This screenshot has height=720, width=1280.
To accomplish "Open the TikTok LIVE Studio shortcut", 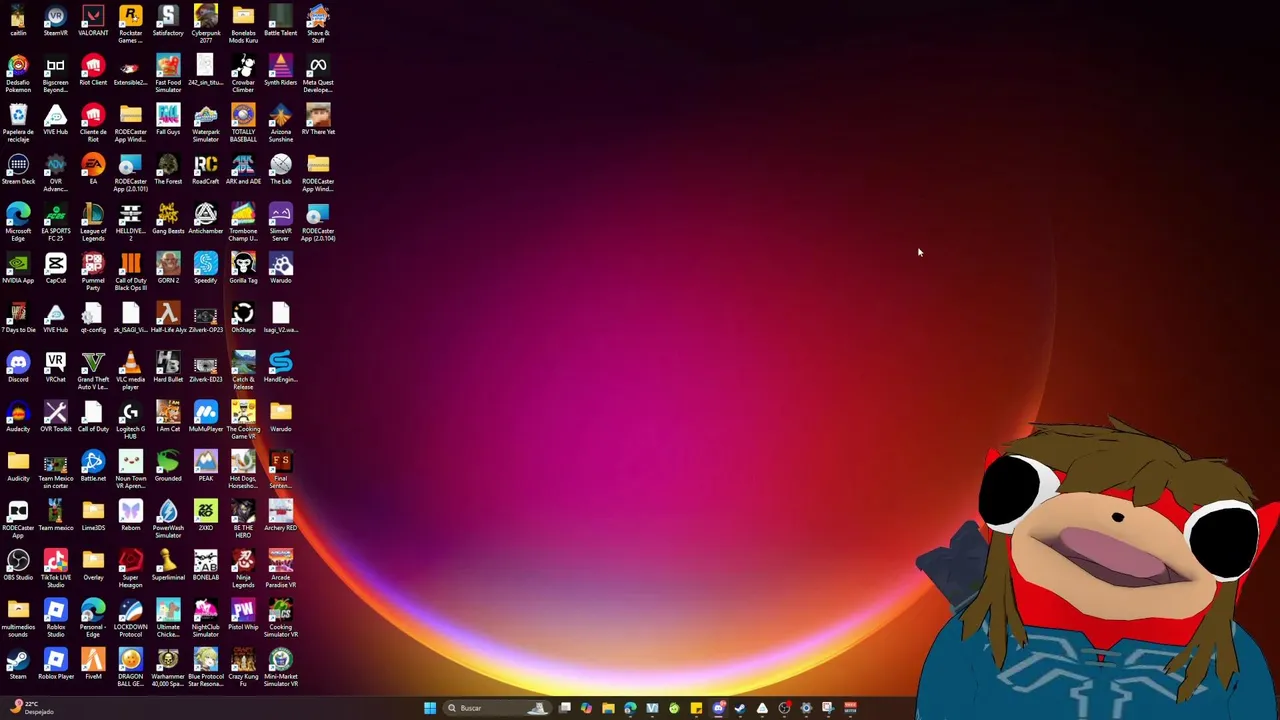I will pos(55,569).
